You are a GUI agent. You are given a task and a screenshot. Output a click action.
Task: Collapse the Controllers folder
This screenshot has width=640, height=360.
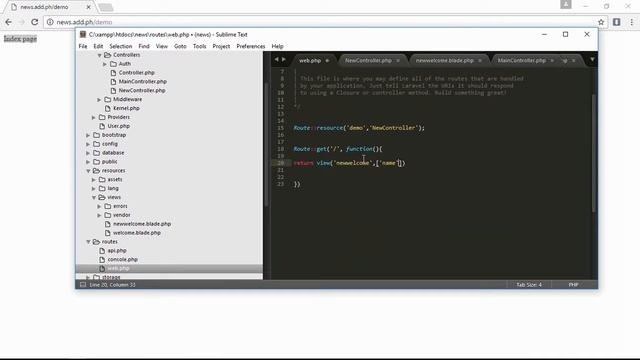tap(99, 55)
